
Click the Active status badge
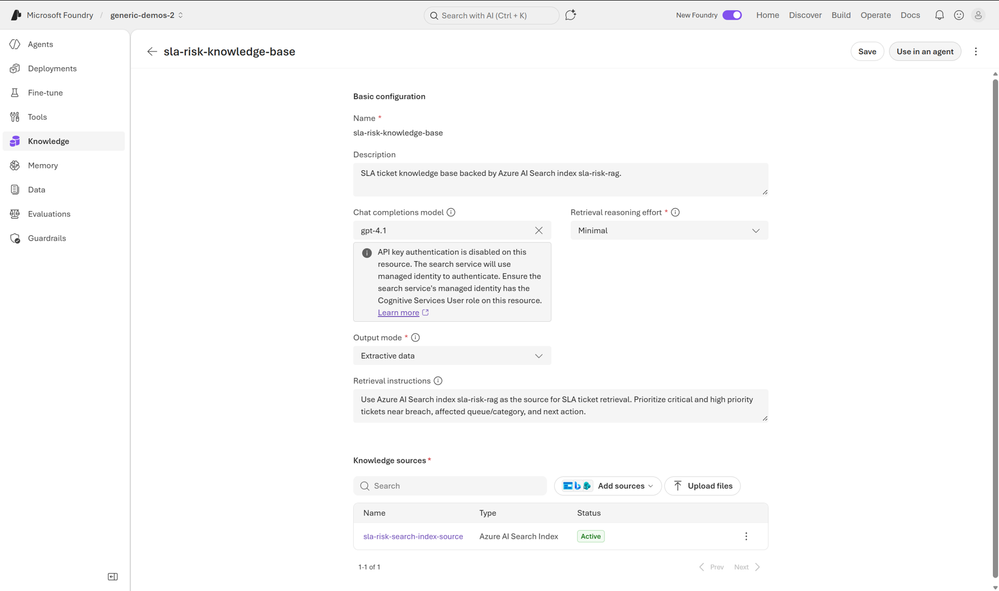pos(591,536)
